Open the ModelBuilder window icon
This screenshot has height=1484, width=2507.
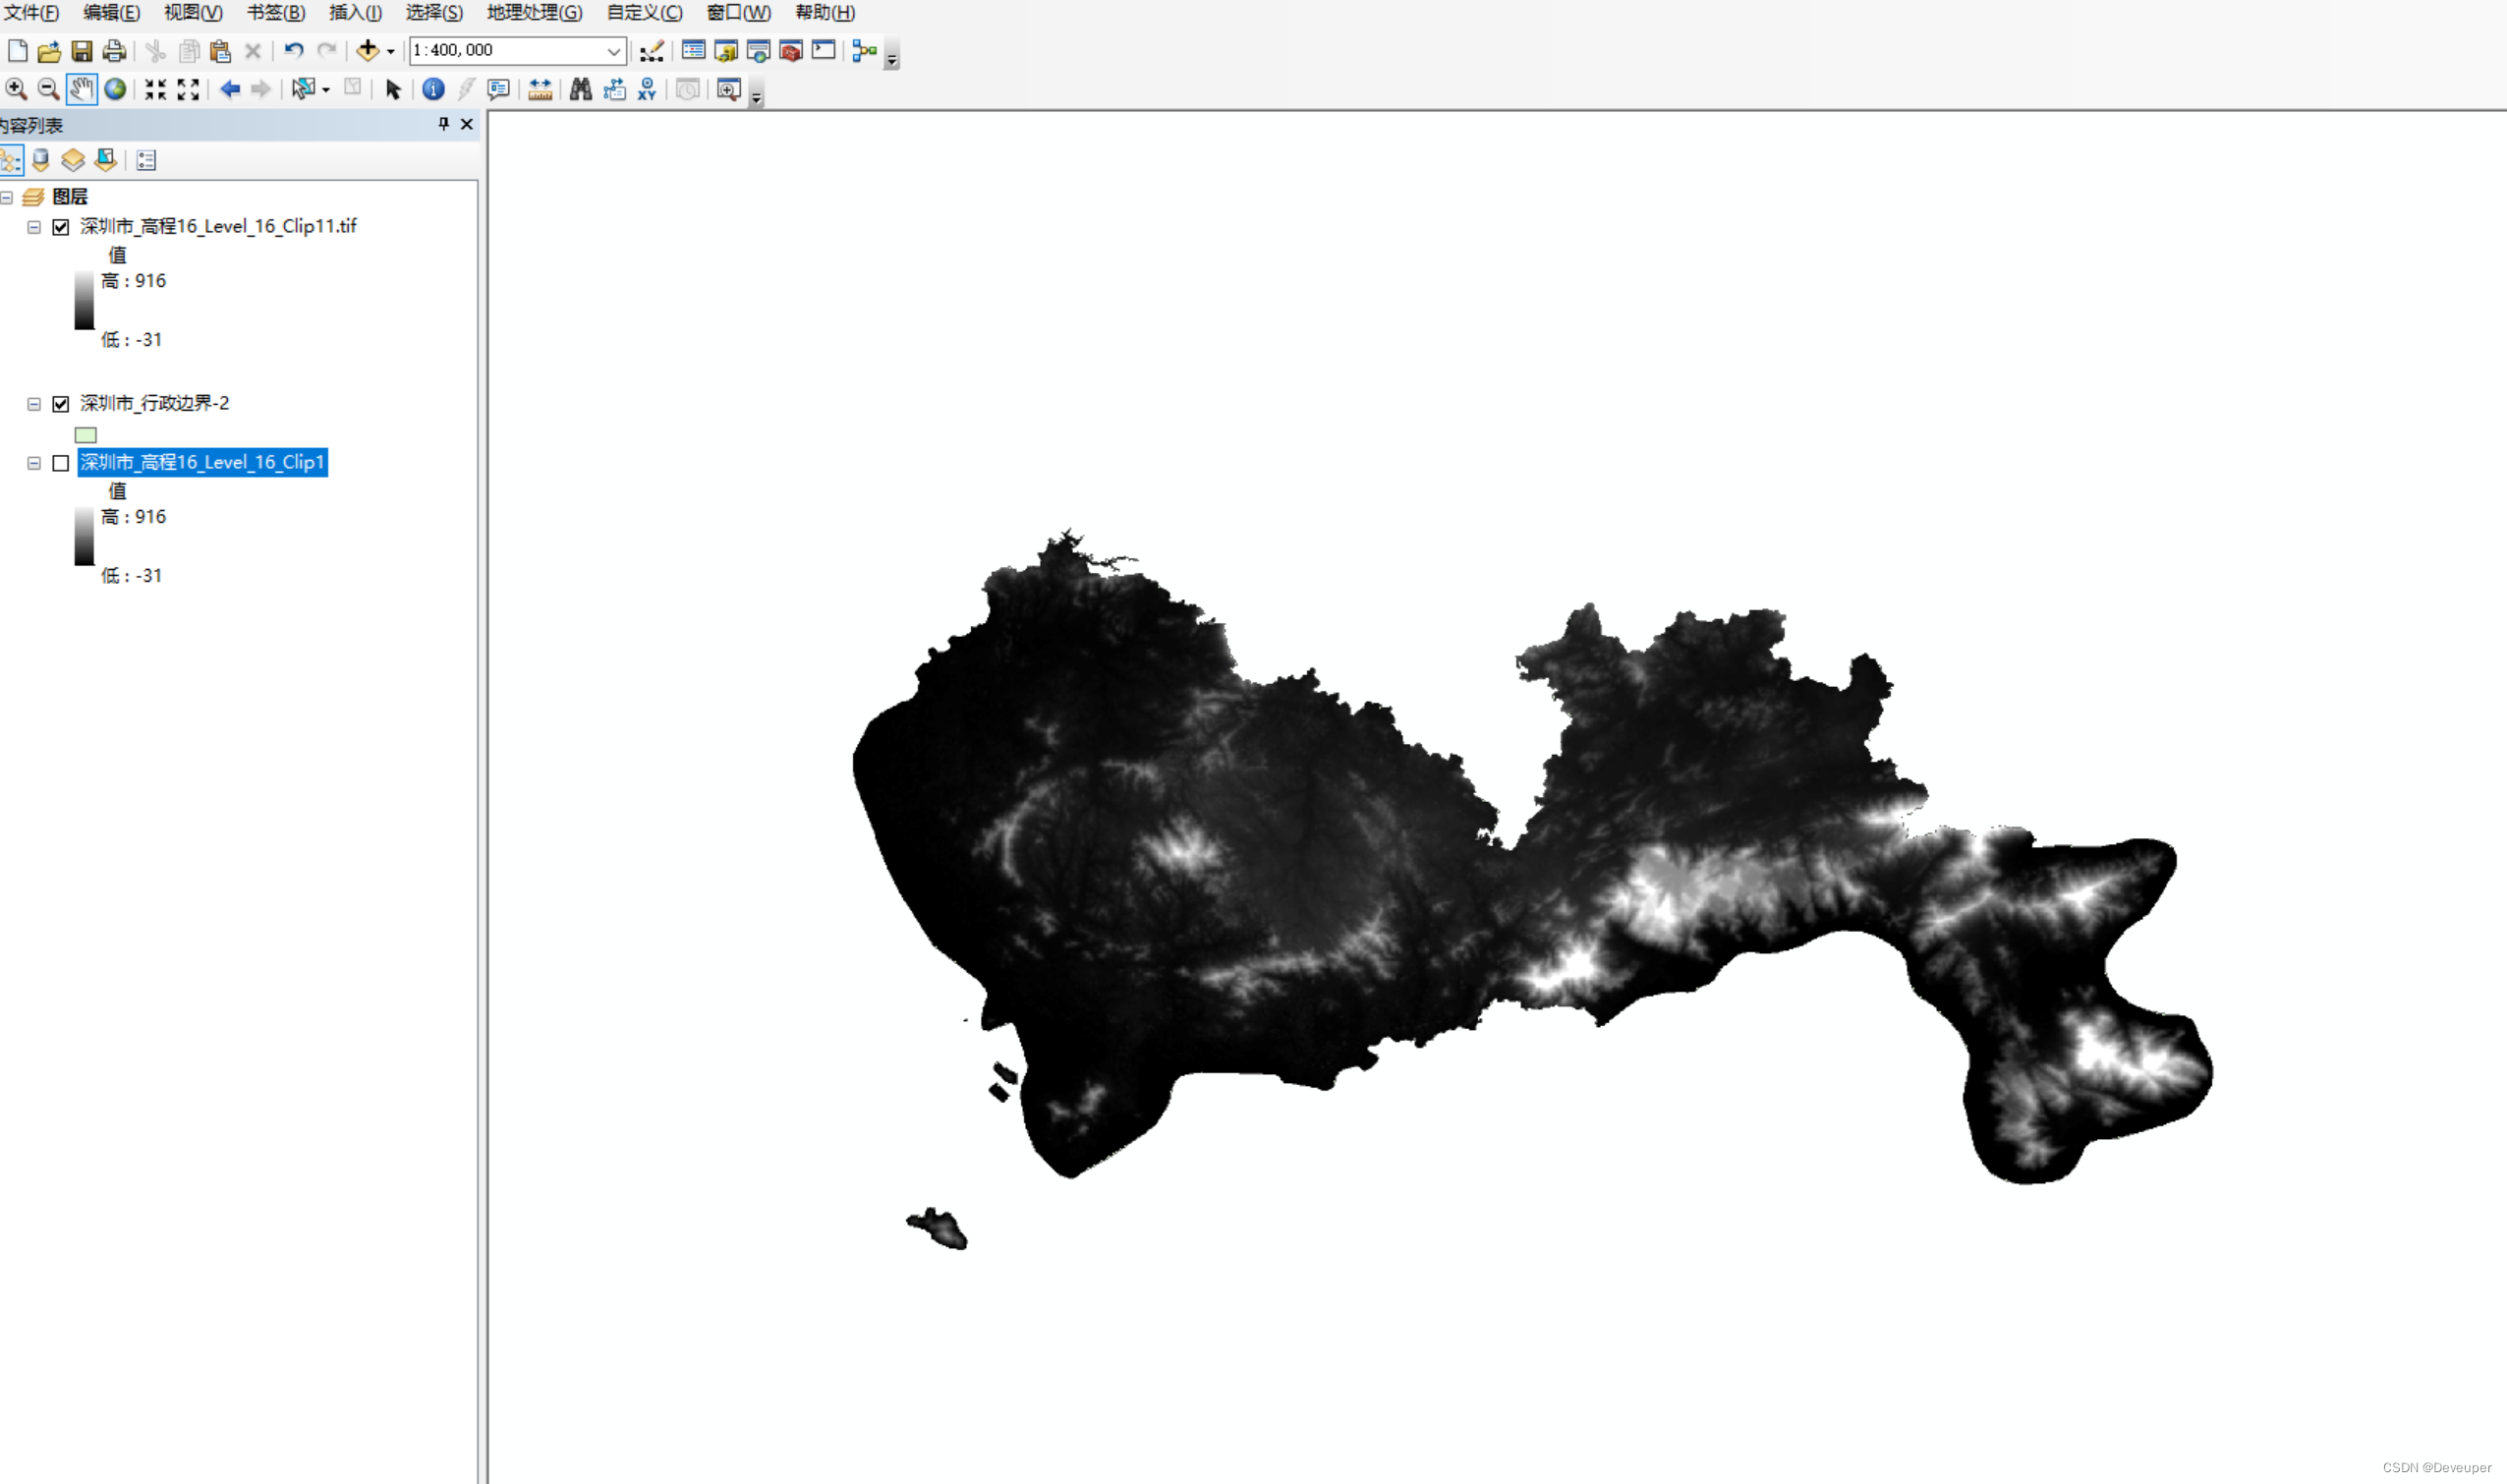pos(864,50)
